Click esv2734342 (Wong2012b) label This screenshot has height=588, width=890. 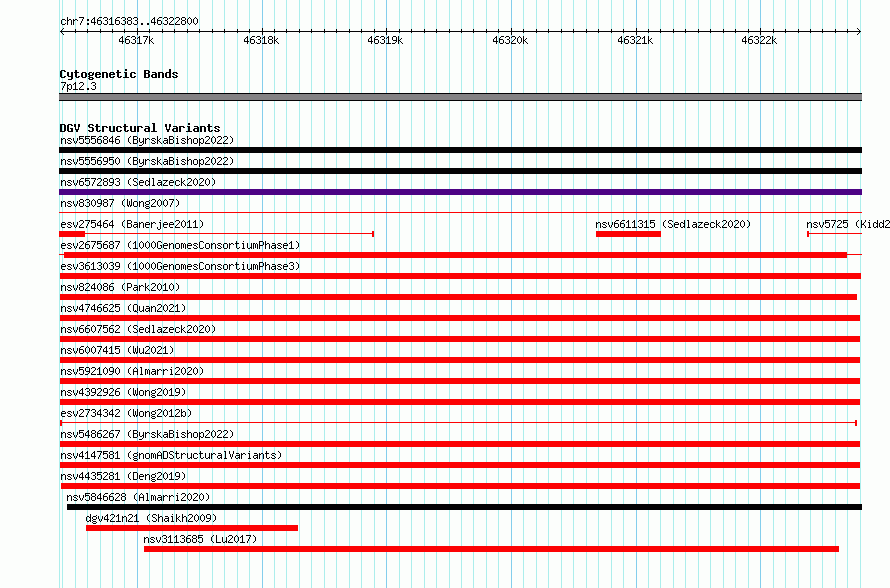(x=126, y=413)
